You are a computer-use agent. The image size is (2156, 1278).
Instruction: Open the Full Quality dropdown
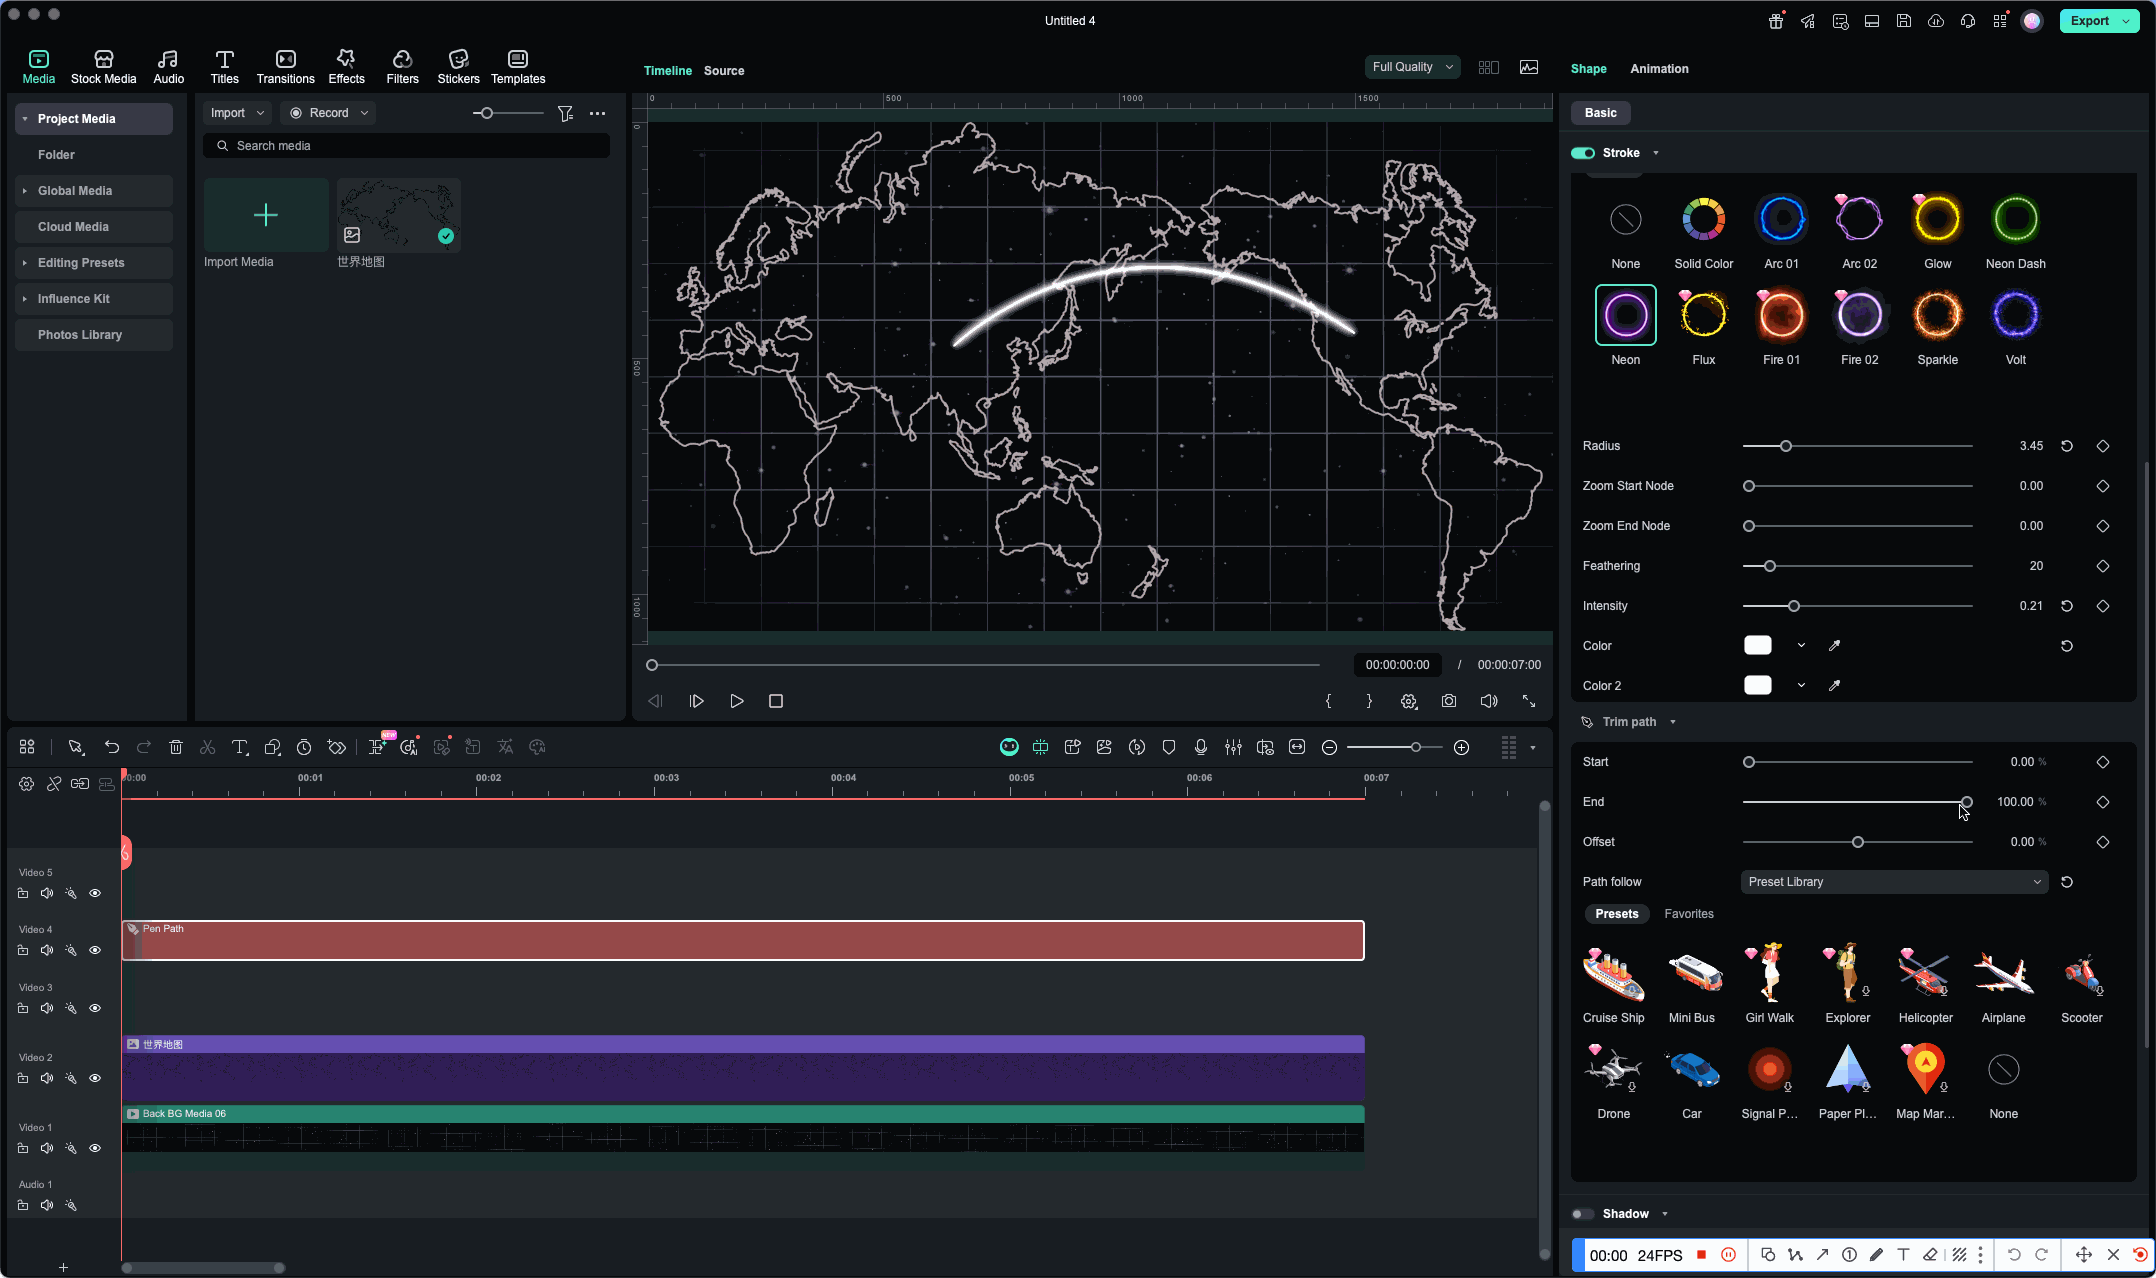(x=1411, y=67)
